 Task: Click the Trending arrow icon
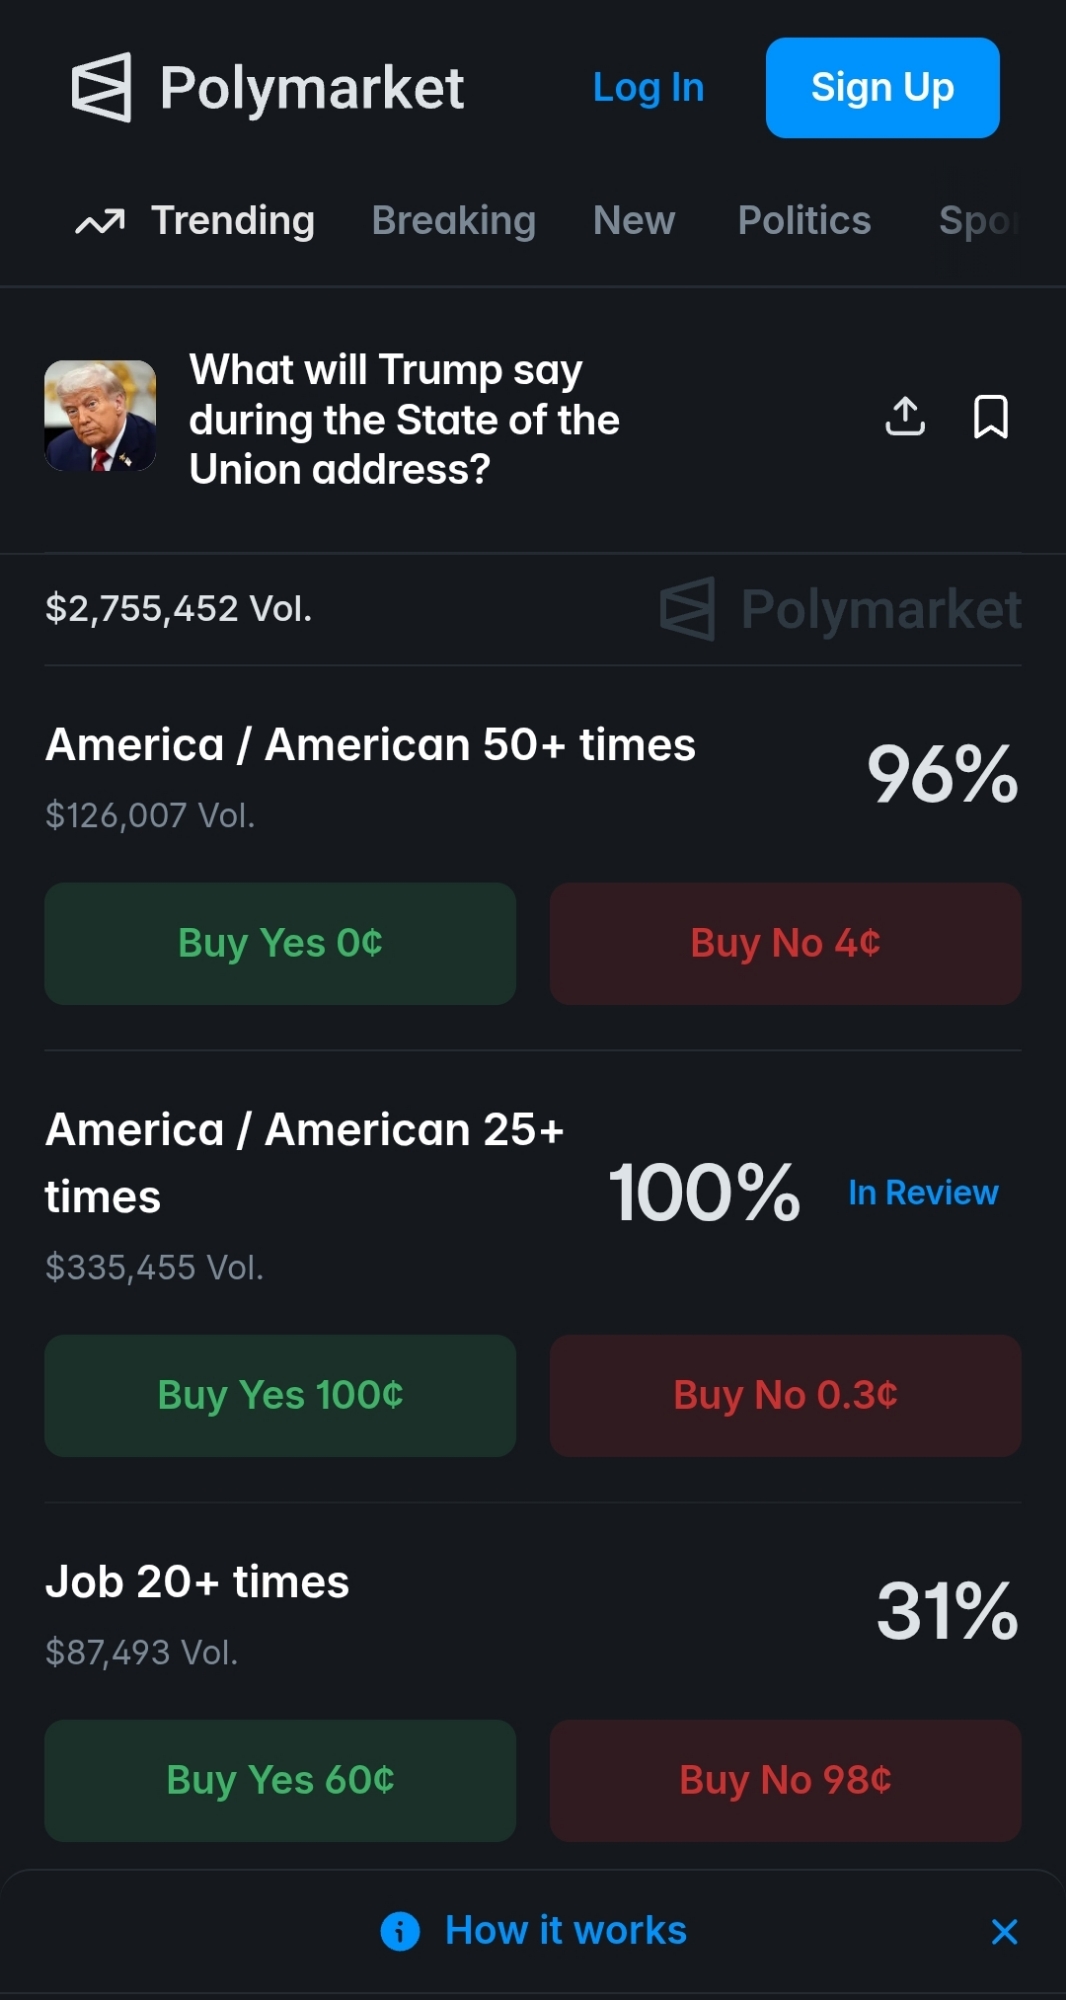tap(100, 222)
